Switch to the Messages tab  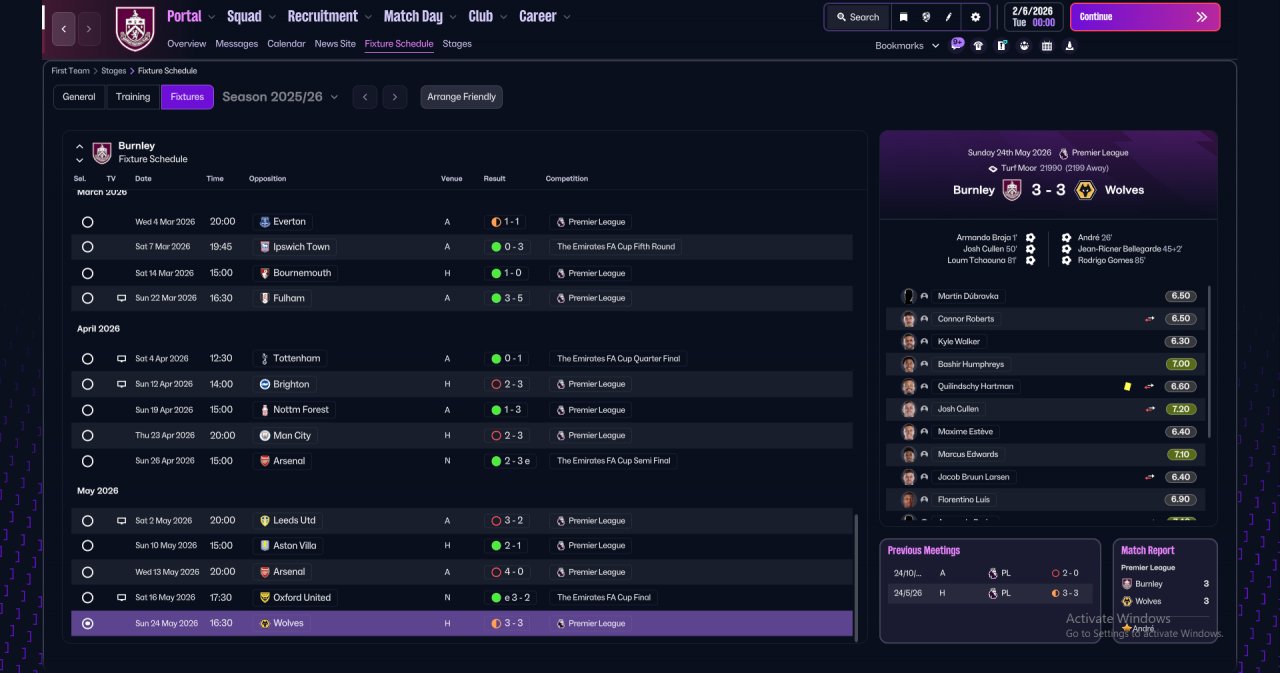click(236, 44)
